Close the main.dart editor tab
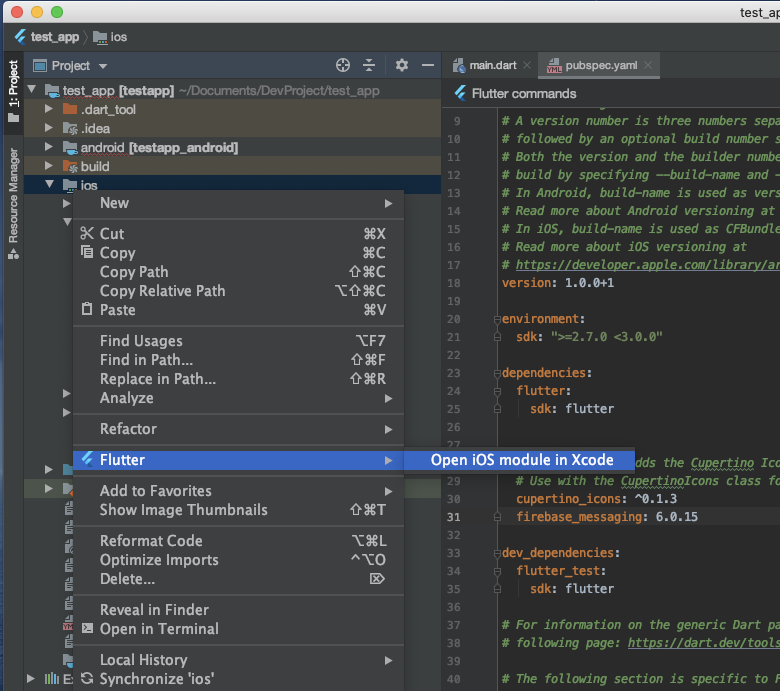 [x=527, y=65]
